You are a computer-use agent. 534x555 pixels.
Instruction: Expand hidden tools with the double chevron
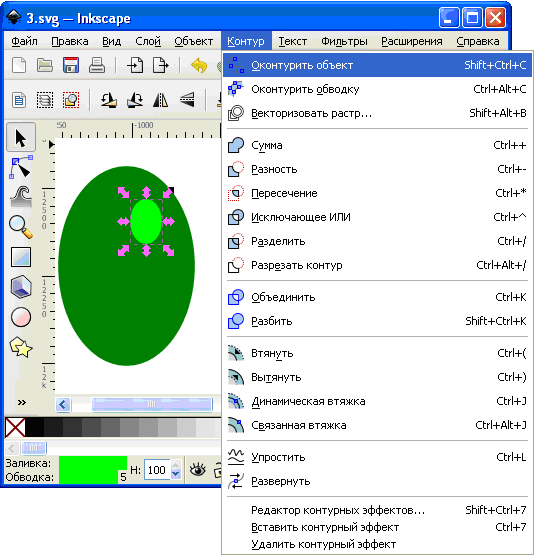pos(22,402)
